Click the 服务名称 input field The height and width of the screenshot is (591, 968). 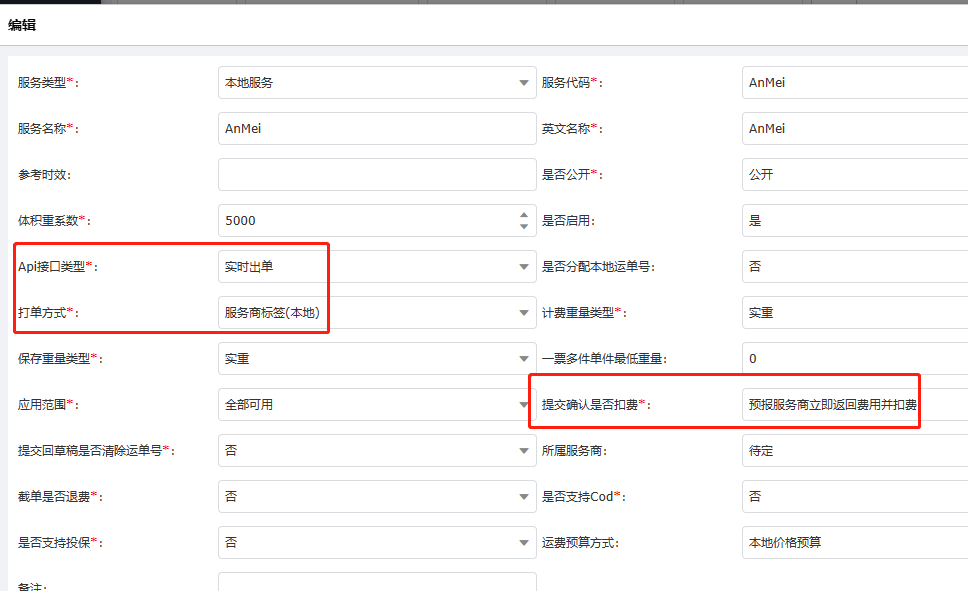point(377,129)
